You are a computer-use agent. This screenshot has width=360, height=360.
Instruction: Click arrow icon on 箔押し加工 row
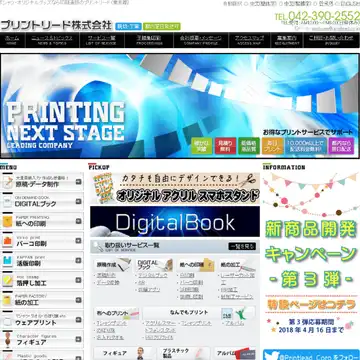pos(78,280)
